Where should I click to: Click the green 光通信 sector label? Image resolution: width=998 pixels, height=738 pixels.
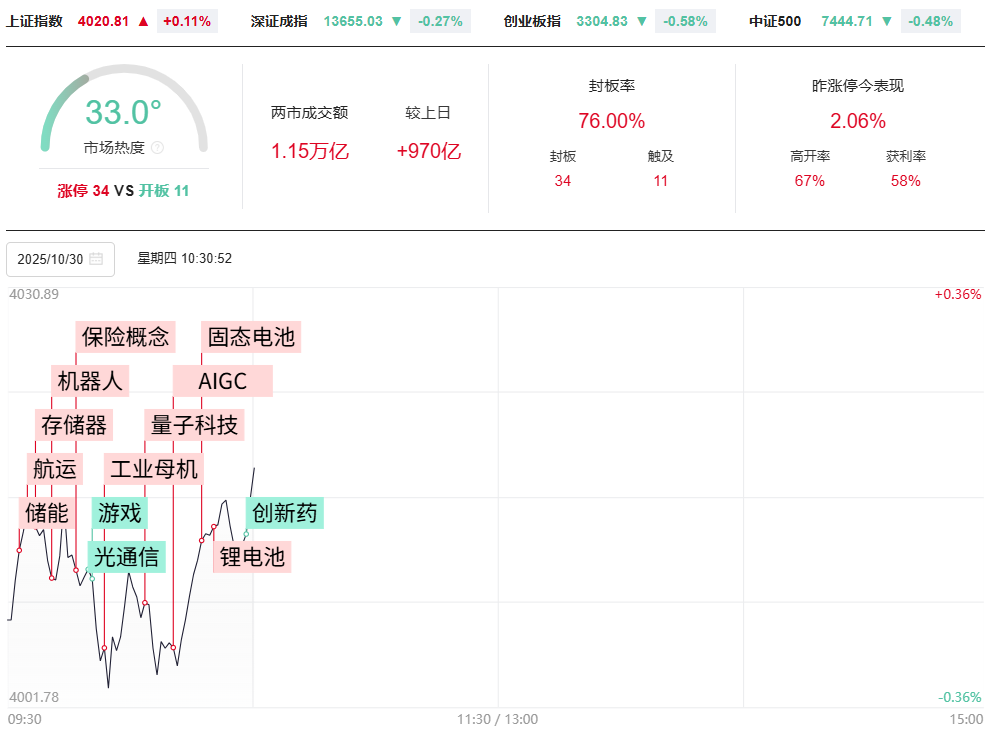click(126, 557)
